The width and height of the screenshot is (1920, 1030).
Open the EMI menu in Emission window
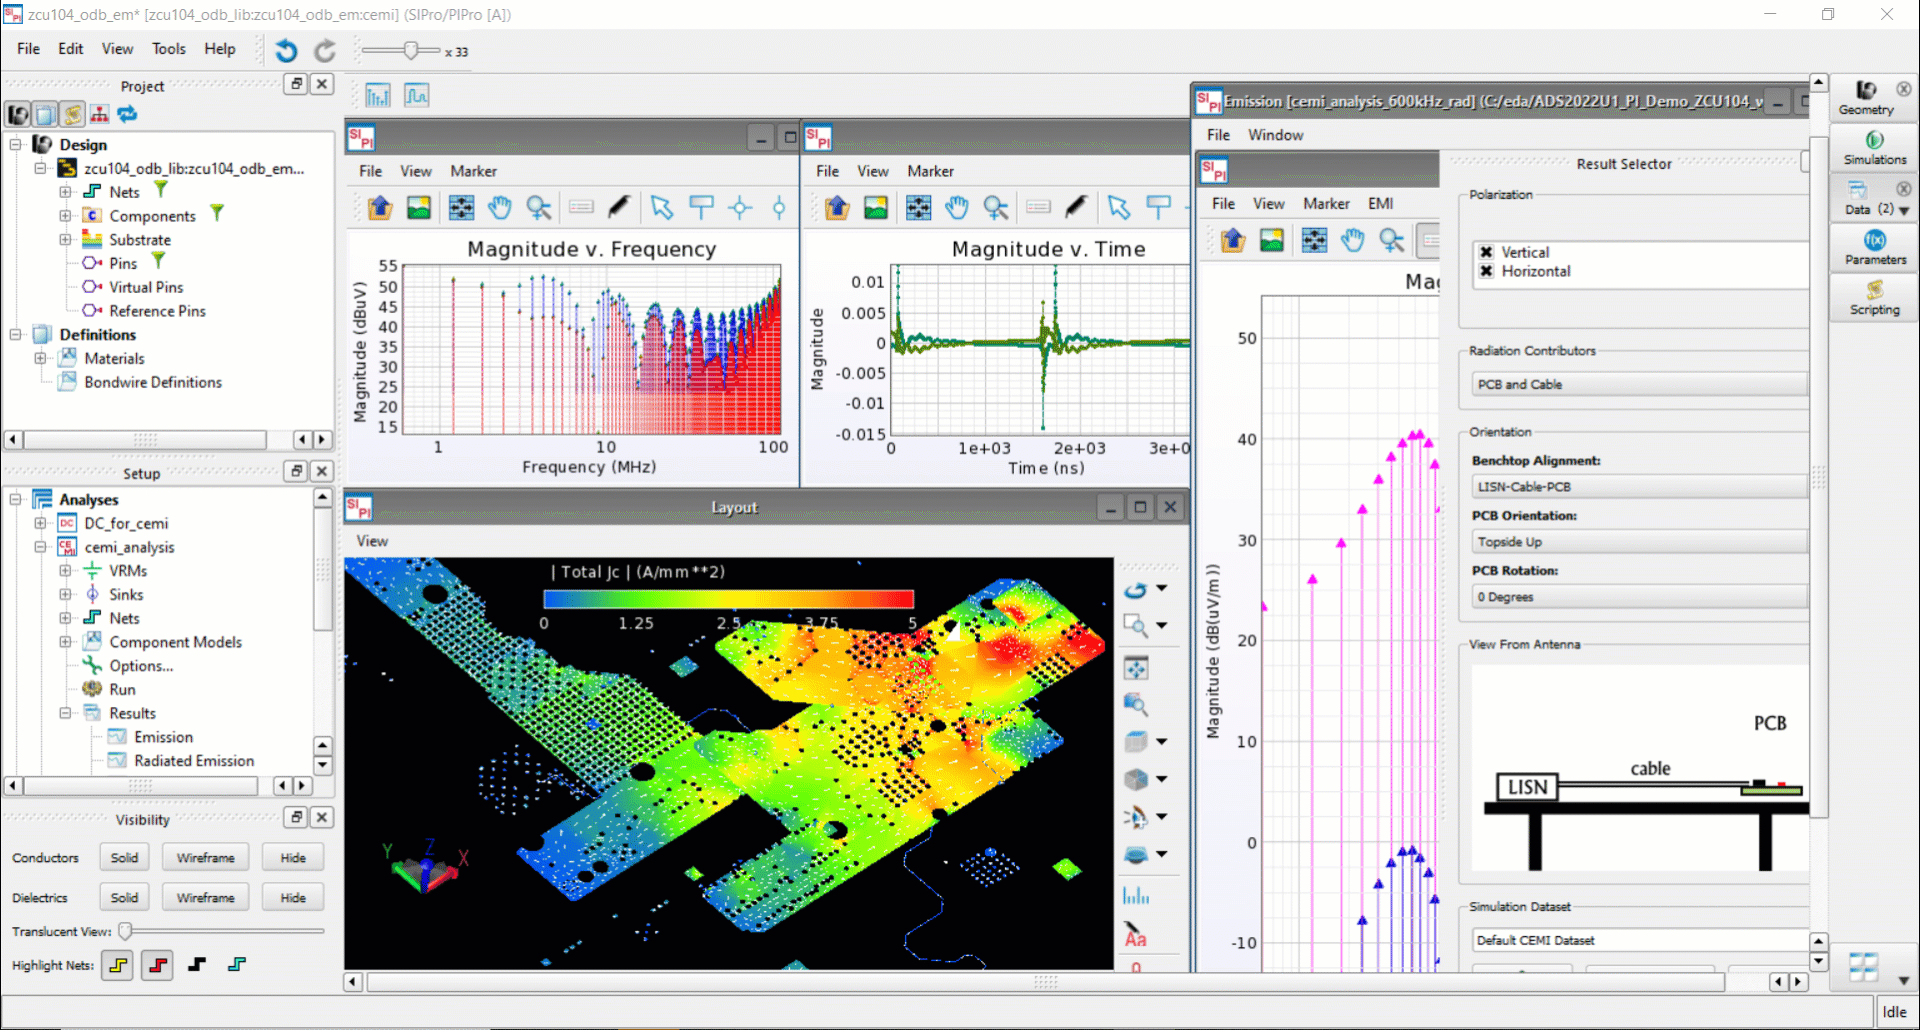(1380, 203)
